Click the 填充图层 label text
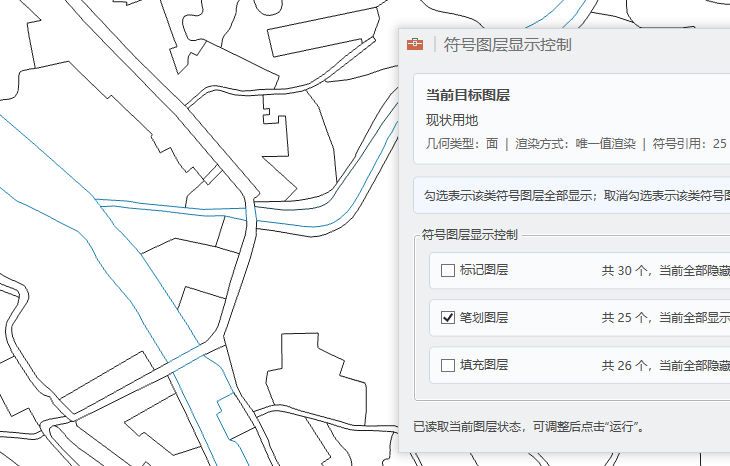Viewport: 730px width, 466px height. pyautogui.click(x=484, y=366)
